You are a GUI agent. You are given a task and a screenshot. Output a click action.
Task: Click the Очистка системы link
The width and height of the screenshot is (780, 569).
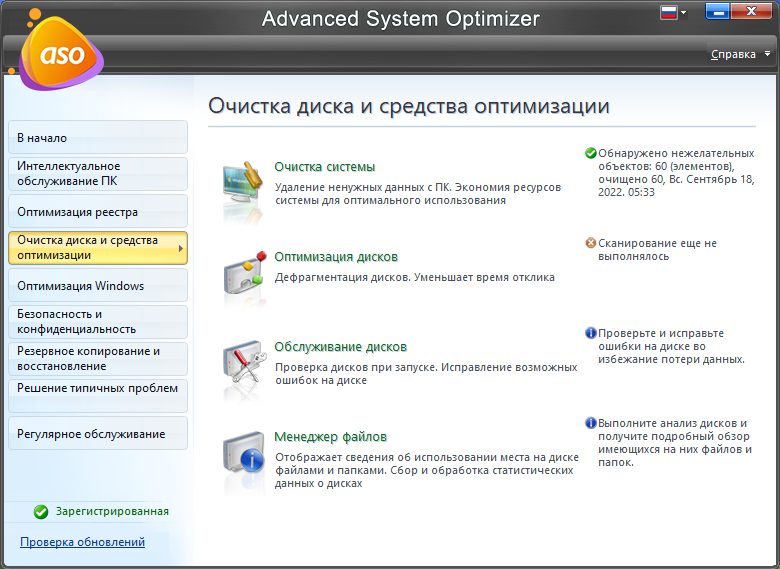pyautogui.click(x=325, y=167)
